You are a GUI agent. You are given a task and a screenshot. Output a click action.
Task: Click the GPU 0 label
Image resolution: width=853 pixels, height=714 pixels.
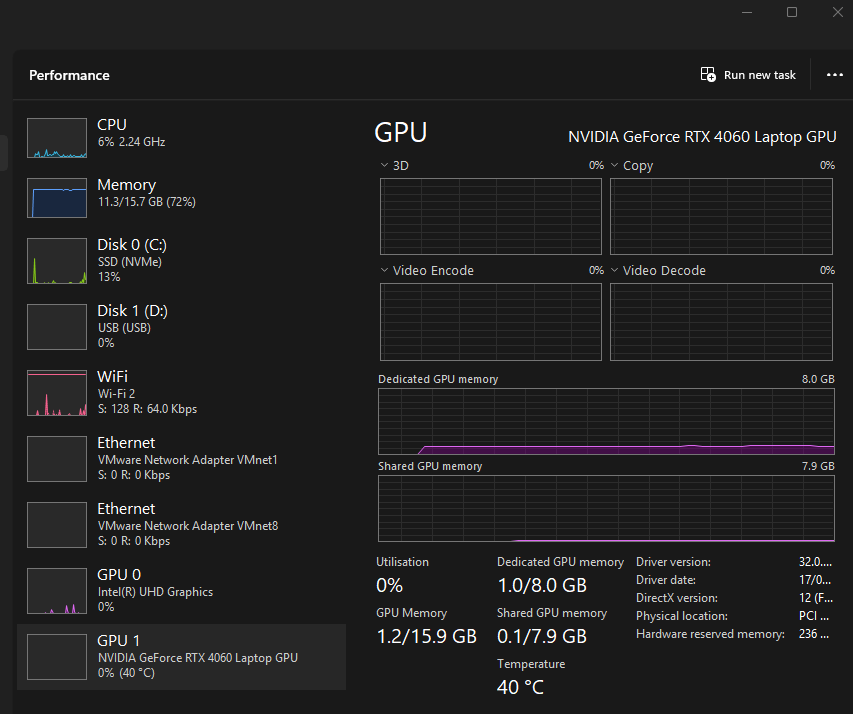pyautogui.click(x=119, y=575)
